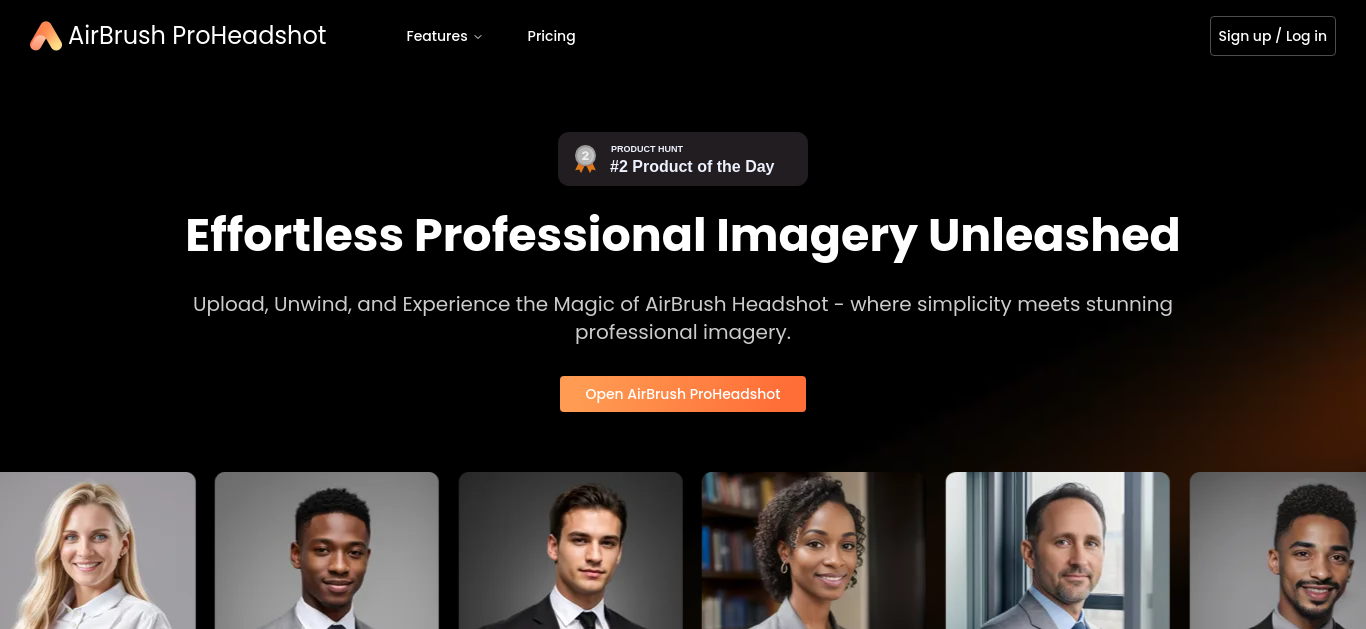Select the bearded man headshot at right edge

[1278, 550]
